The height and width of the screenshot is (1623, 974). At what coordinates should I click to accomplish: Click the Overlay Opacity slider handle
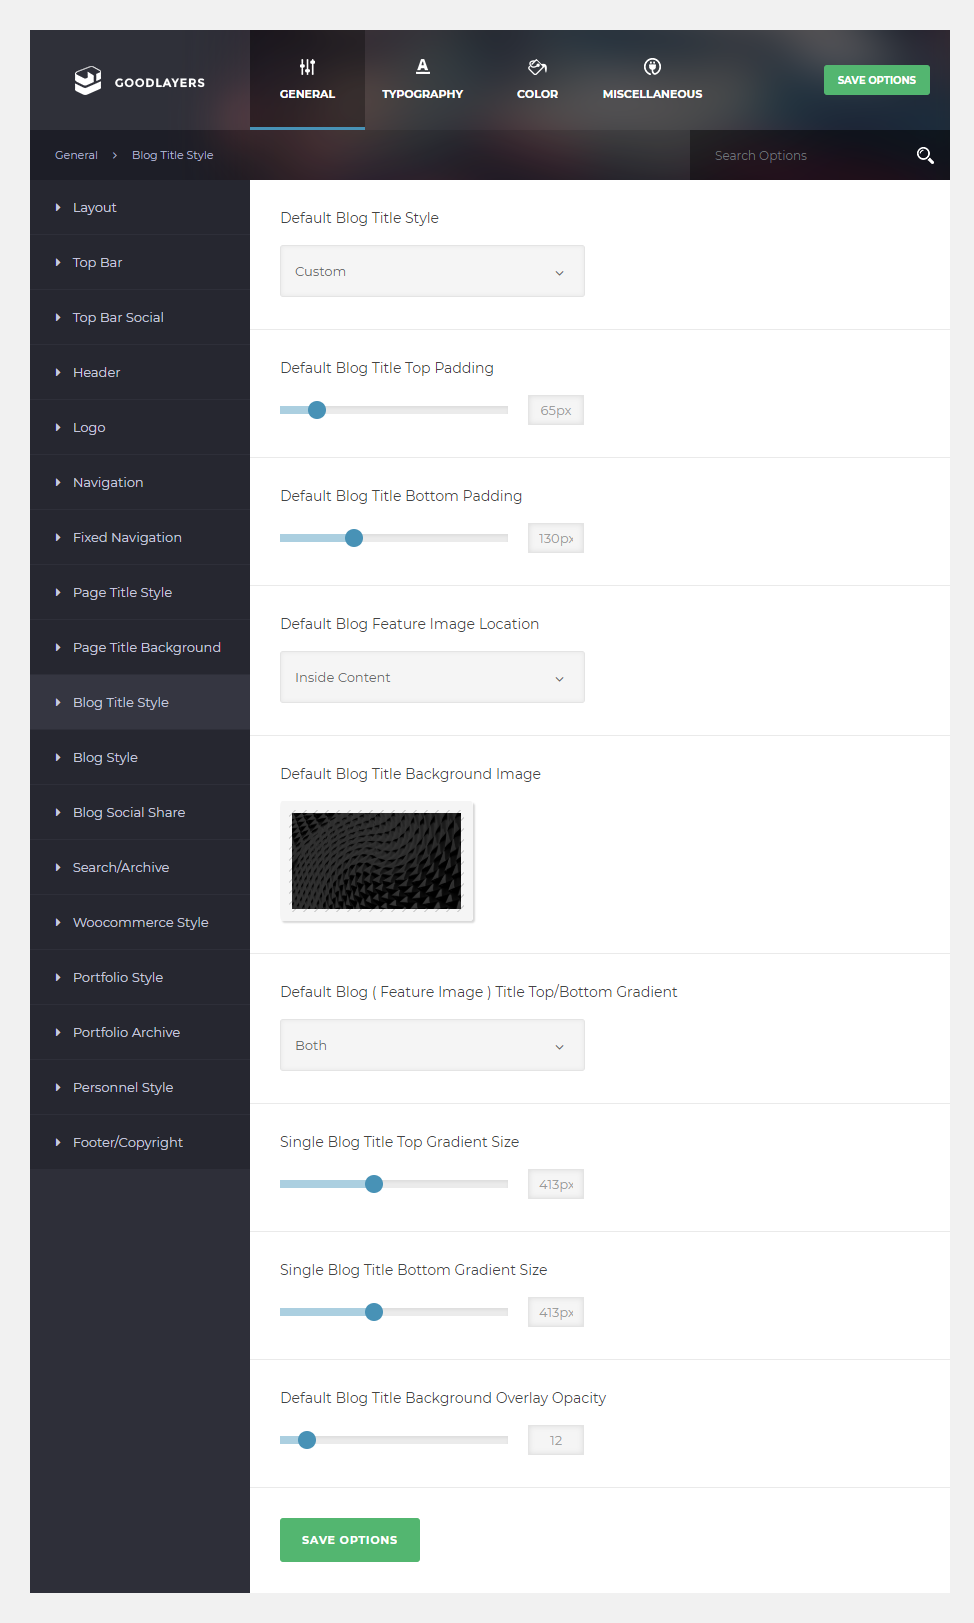coord(307,1440)
